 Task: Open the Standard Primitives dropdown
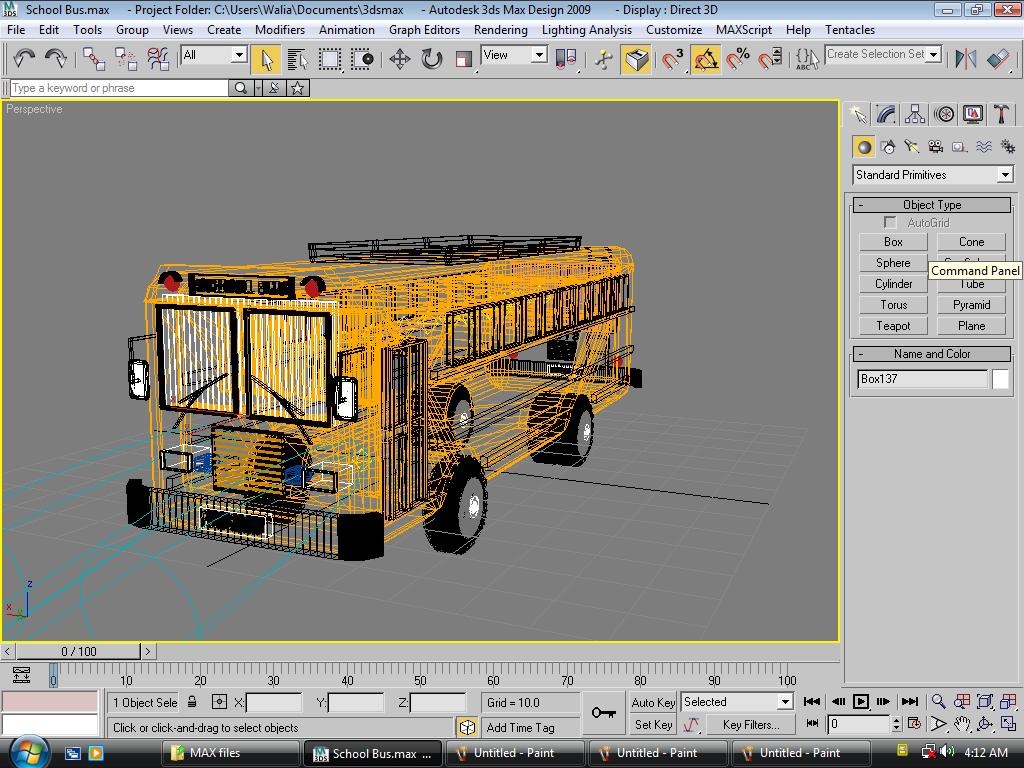pyautogui.click(x=932, y=174)
